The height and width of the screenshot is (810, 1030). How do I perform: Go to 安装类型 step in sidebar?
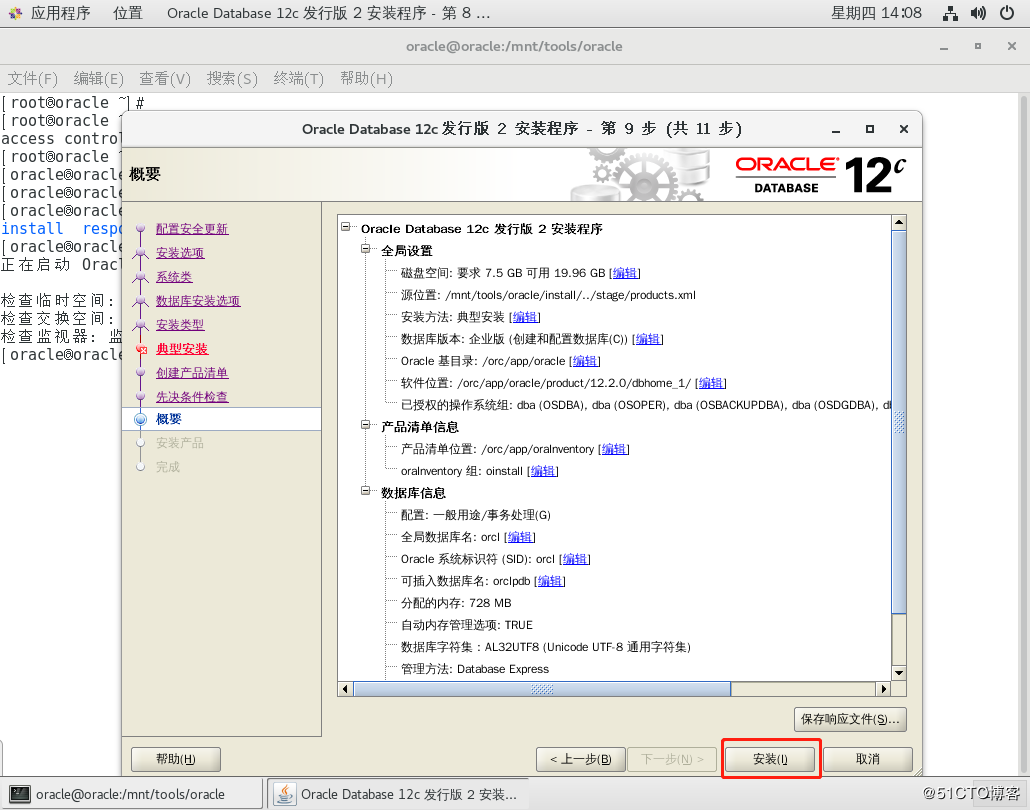[x=180, y=325]
